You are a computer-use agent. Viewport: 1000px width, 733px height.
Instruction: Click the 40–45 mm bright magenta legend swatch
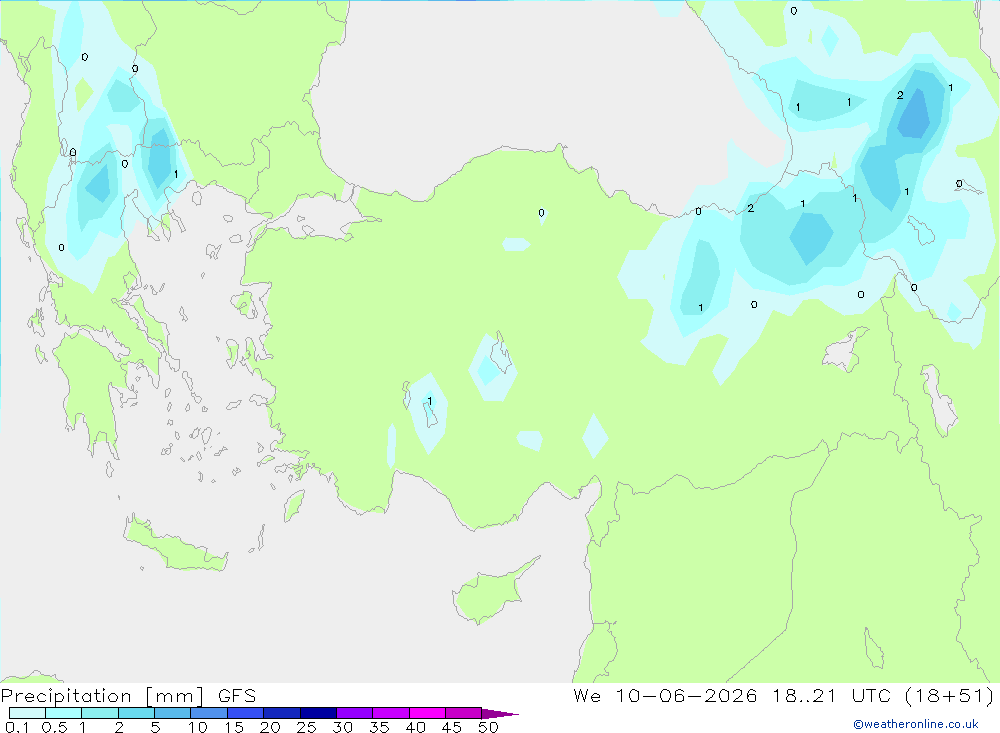[427, 713]
